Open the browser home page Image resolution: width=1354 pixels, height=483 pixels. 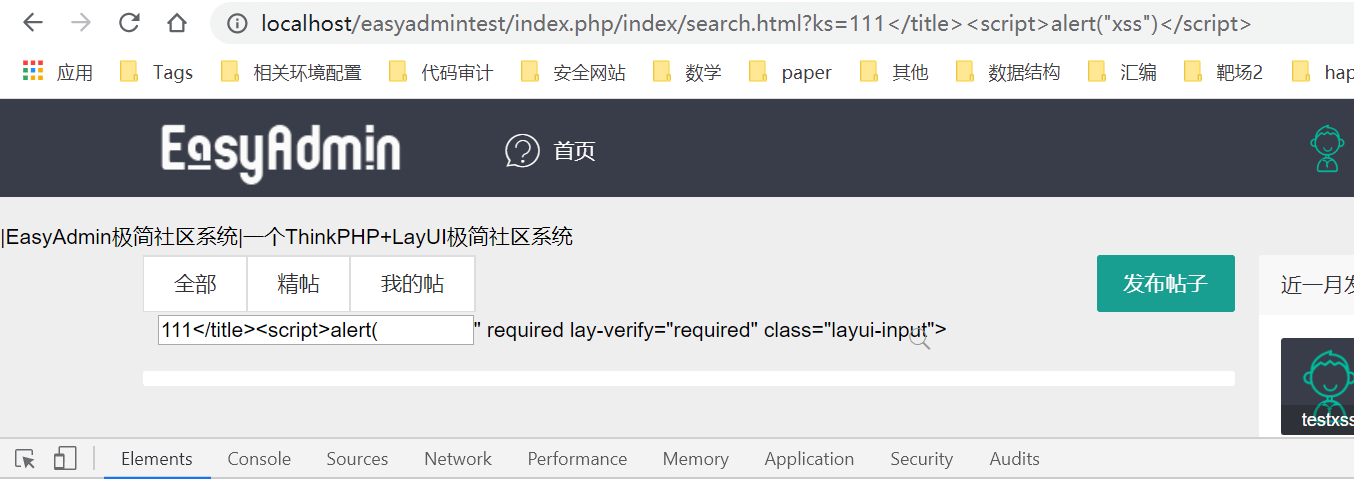point(177,23)
